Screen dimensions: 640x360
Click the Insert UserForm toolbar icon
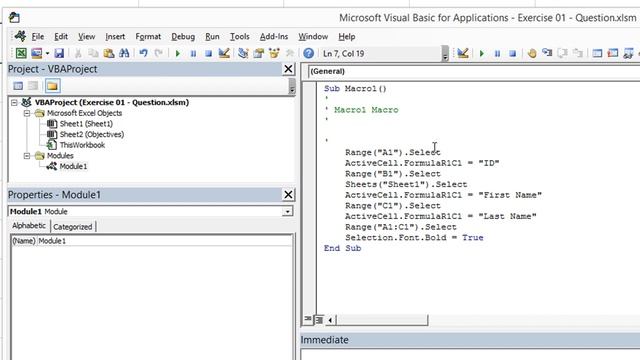point(37,53)
